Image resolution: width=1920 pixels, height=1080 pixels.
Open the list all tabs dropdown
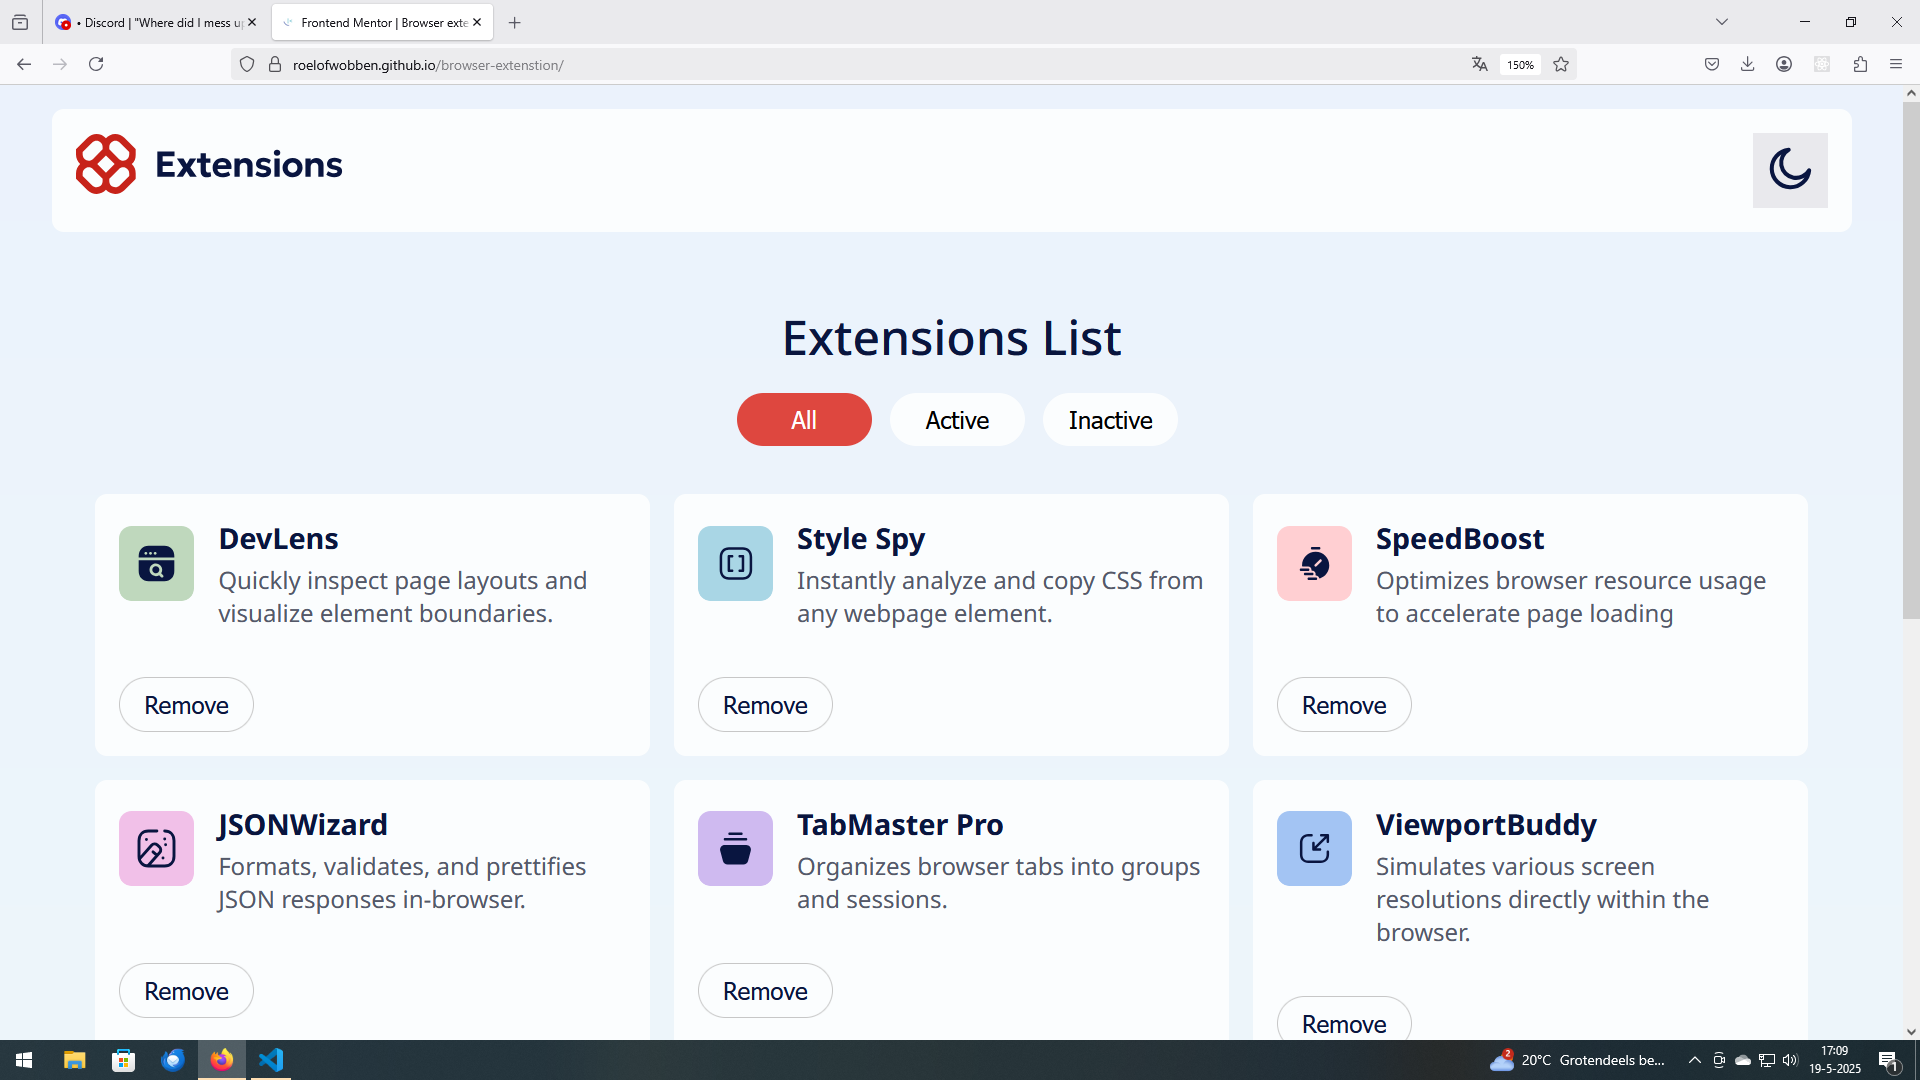click(x=1722, y=22)
